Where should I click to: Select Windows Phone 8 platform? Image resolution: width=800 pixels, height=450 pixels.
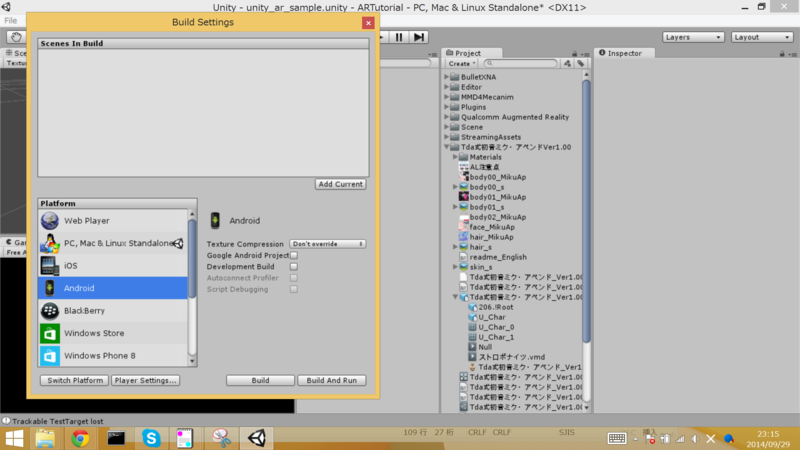(113, 356)
